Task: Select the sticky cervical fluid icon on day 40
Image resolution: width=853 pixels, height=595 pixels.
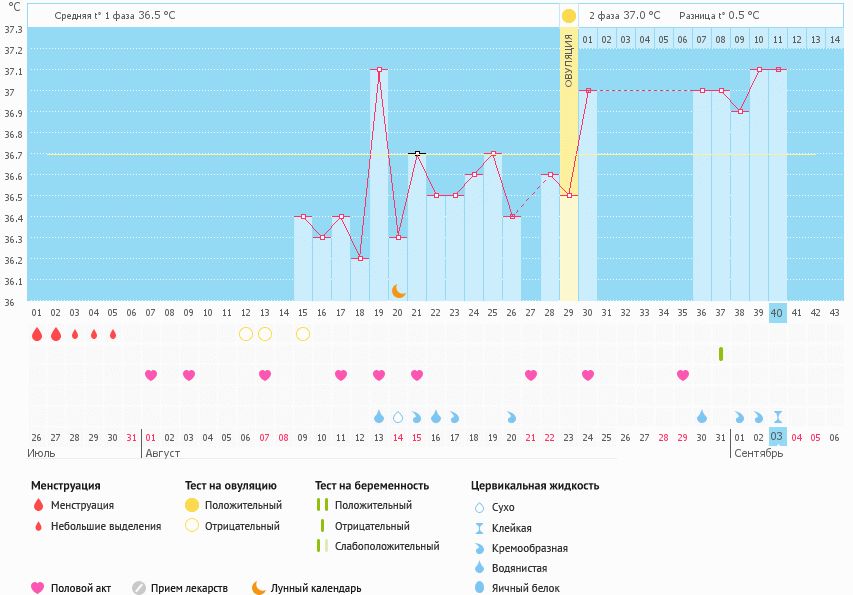Action: point(778,417)
